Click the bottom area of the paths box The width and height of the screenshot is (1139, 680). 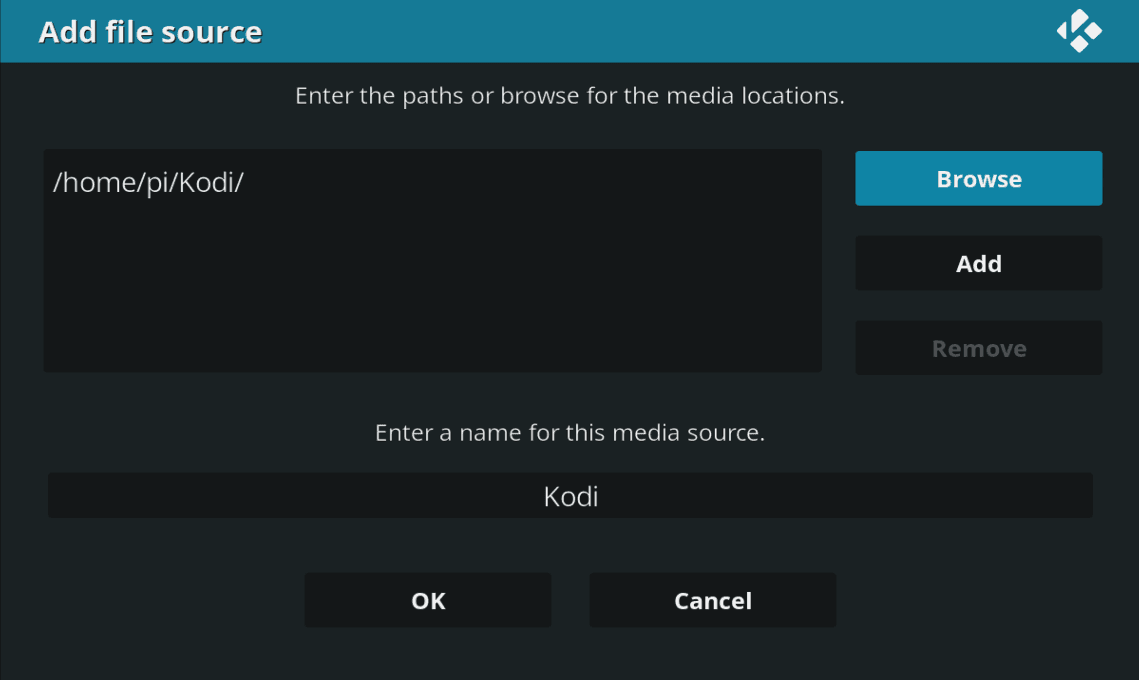[432, 349]
